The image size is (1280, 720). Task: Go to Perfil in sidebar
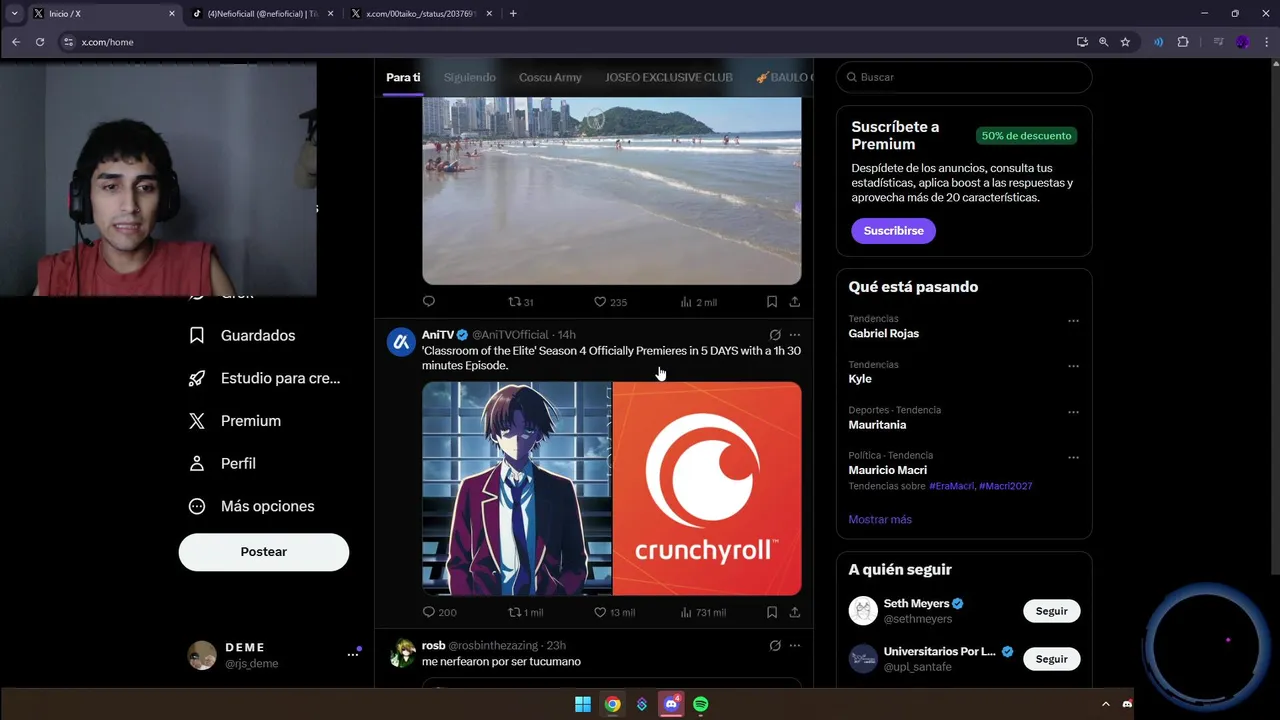pos(223,464)
